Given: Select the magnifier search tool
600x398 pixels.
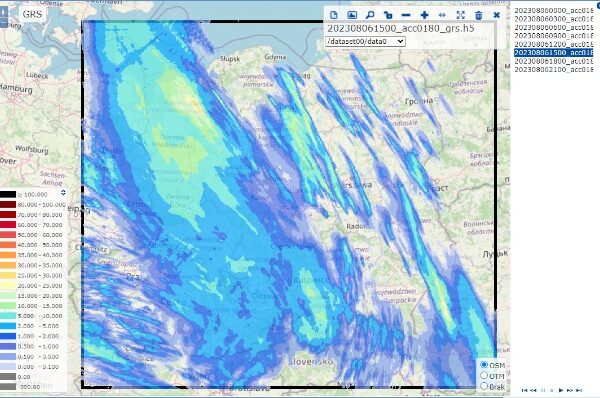Looking at the screenshot, I should 370,15.
